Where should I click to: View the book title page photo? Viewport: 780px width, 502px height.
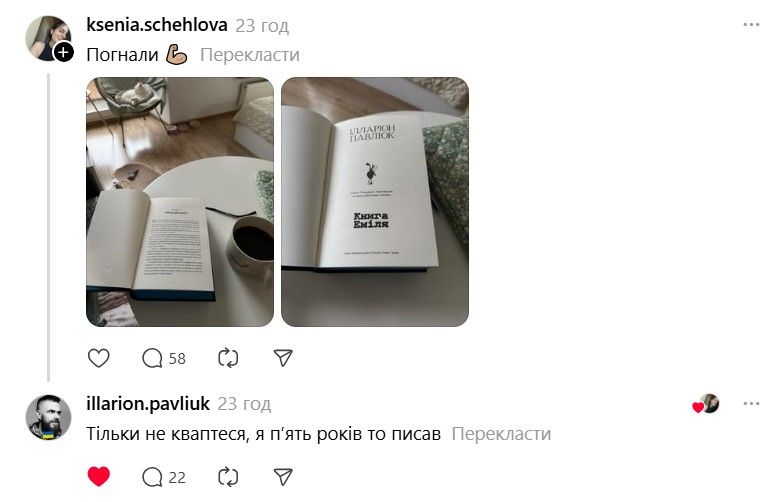pyautogui.click(x=375, y=202)
